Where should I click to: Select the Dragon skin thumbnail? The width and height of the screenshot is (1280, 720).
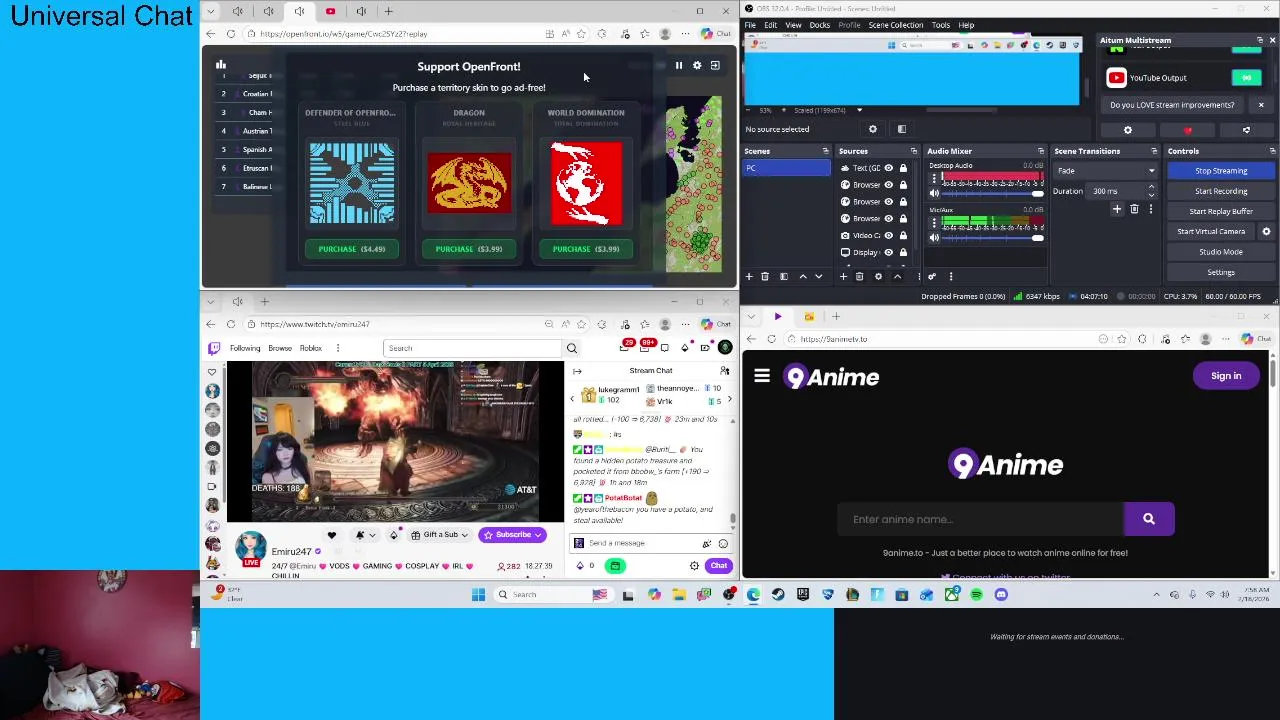[469, 183]
